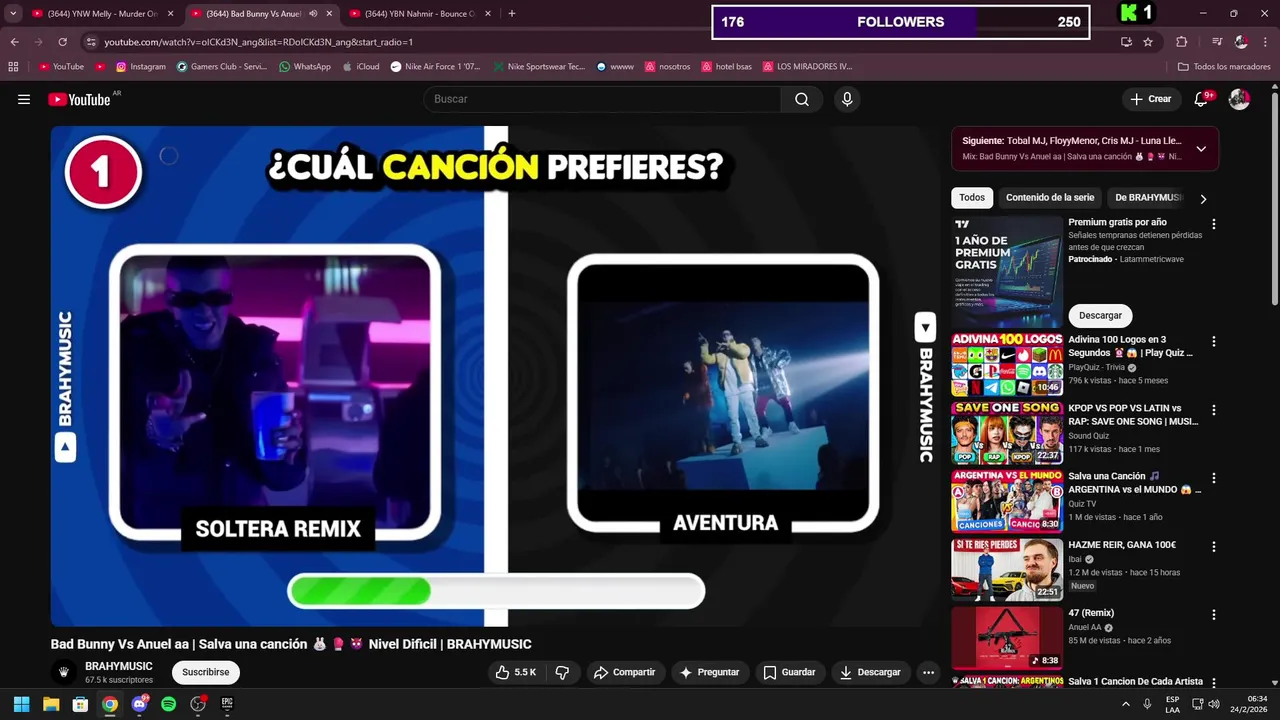Click the Descargar button below the video
This screenshot has width=1280, height=720.
pyautogui.click(x=870, y=672)
